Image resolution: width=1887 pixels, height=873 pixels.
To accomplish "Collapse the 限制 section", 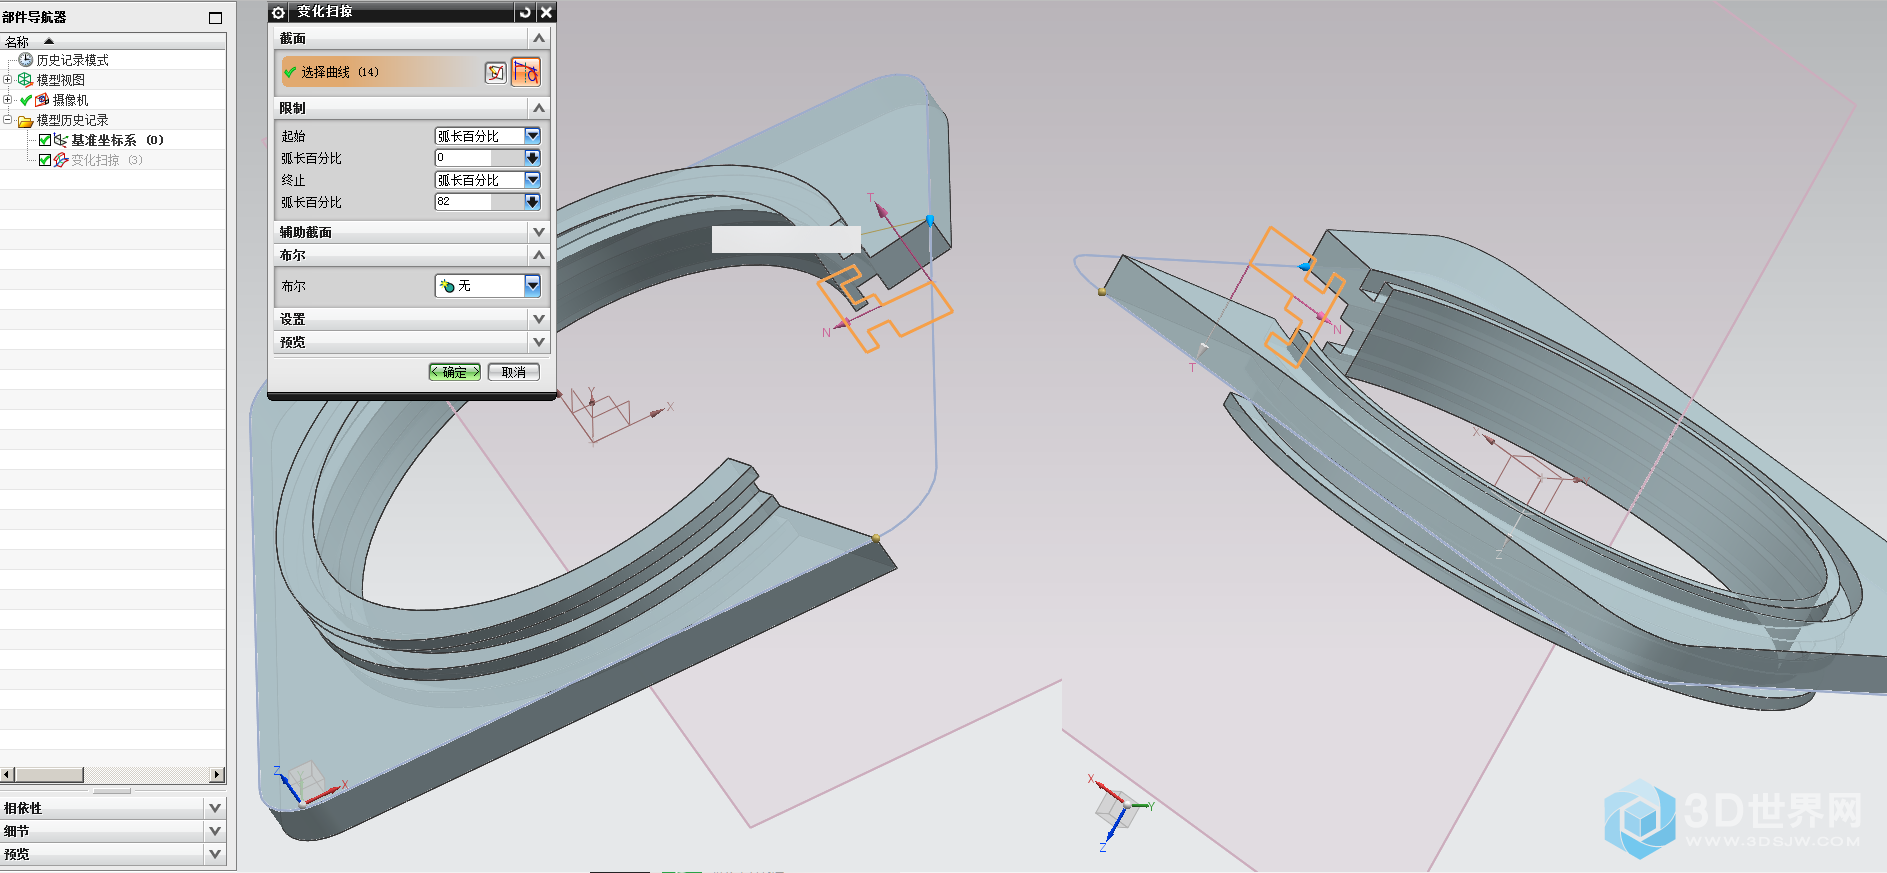I will tap(539, 108).
